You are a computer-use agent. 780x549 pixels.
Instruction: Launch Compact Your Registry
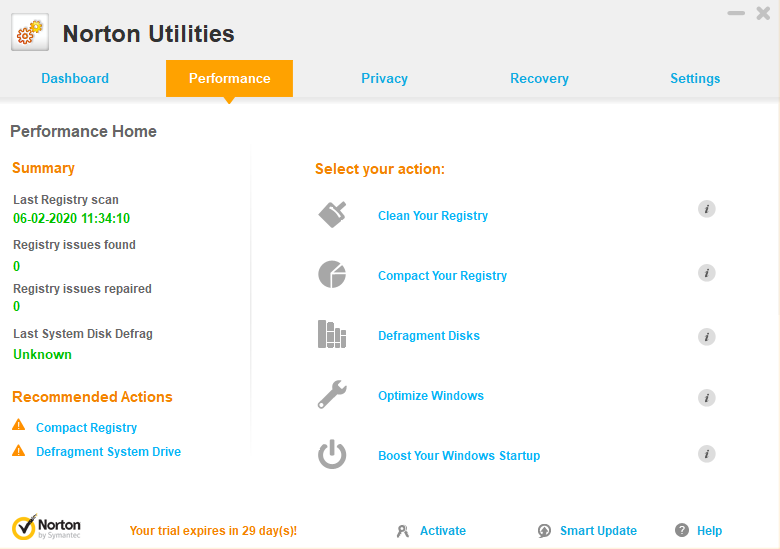tap(442, 276)
